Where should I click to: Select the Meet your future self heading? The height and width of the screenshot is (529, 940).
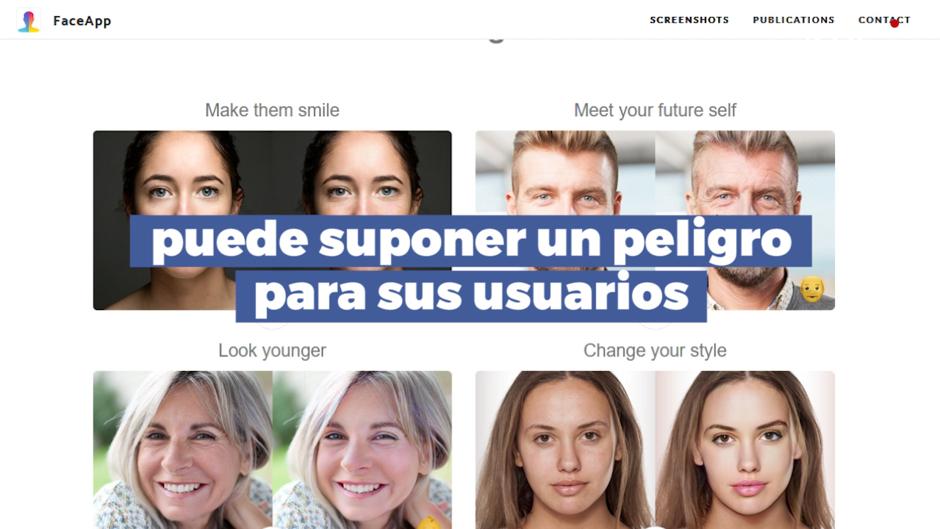[x=655, y=110]
